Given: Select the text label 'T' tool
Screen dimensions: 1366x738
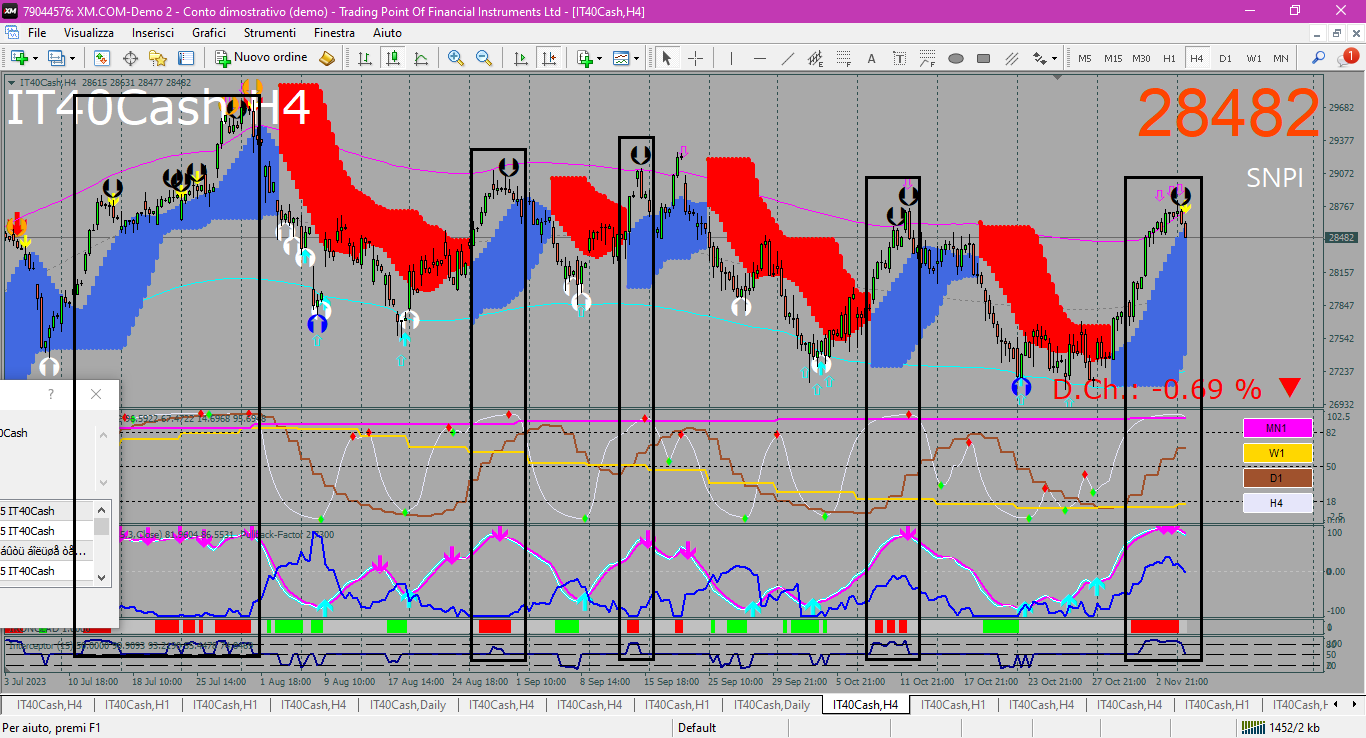Looking at the screenshot, I should 899,58.
